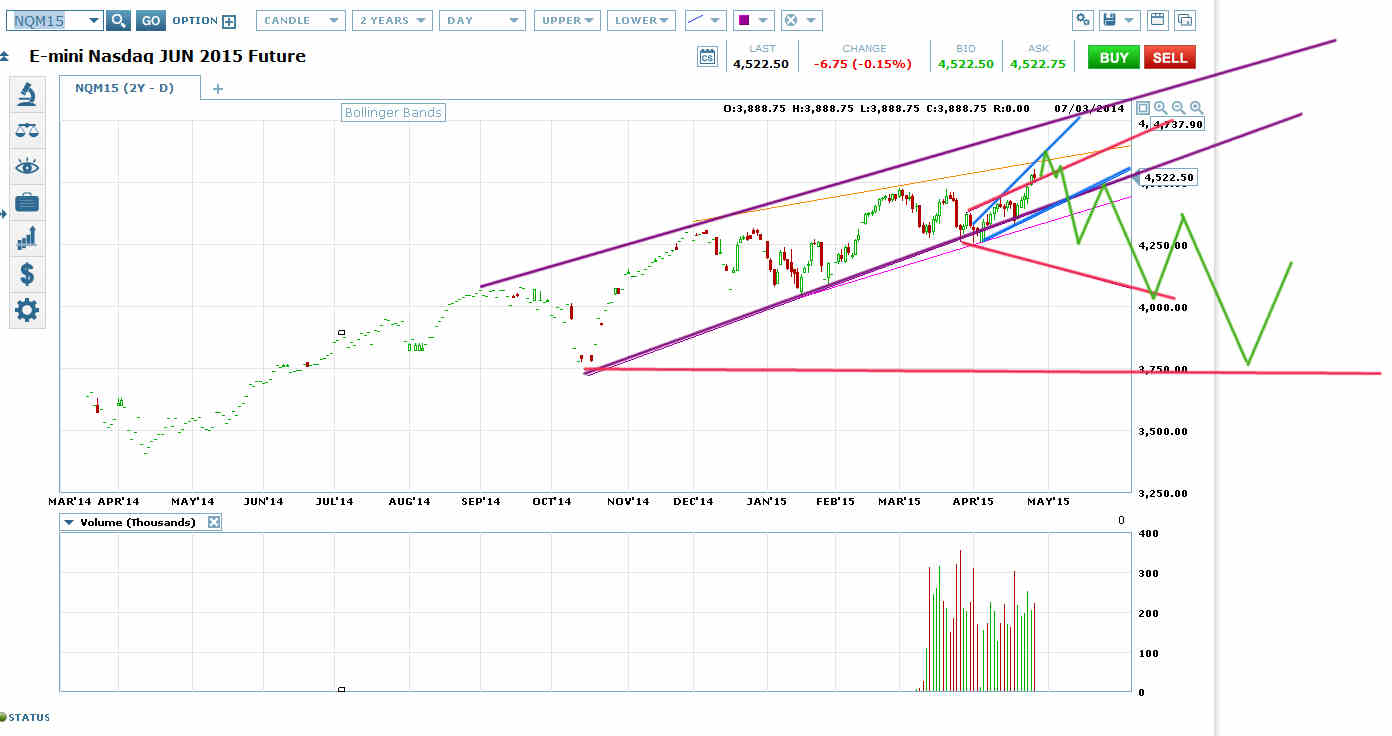The image size is (1392, 736).
Task: Click the save floppy disk icon
Action: click(1108, 20)
